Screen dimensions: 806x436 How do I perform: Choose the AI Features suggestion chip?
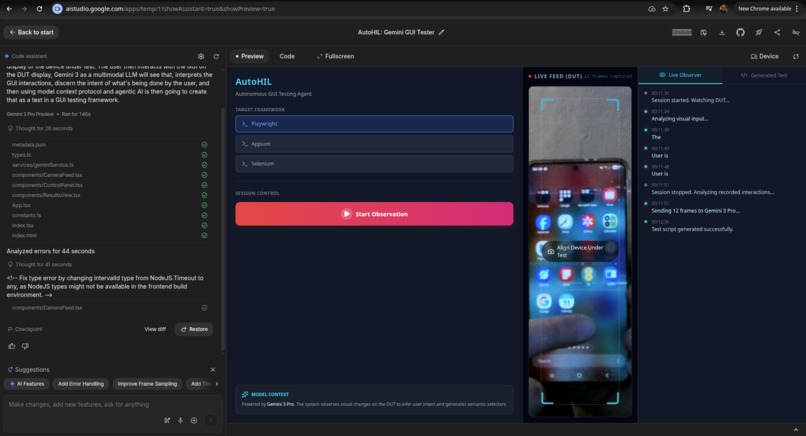27,384
